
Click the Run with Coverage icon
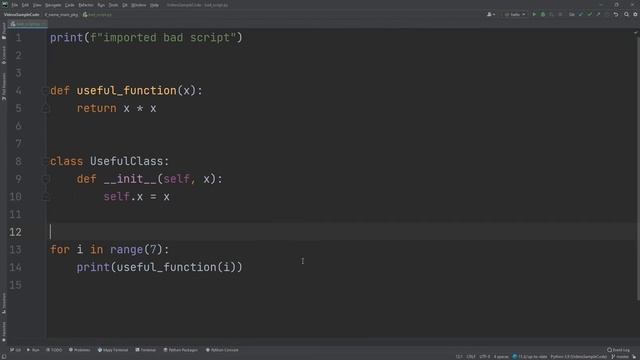(x=551, y=15)
